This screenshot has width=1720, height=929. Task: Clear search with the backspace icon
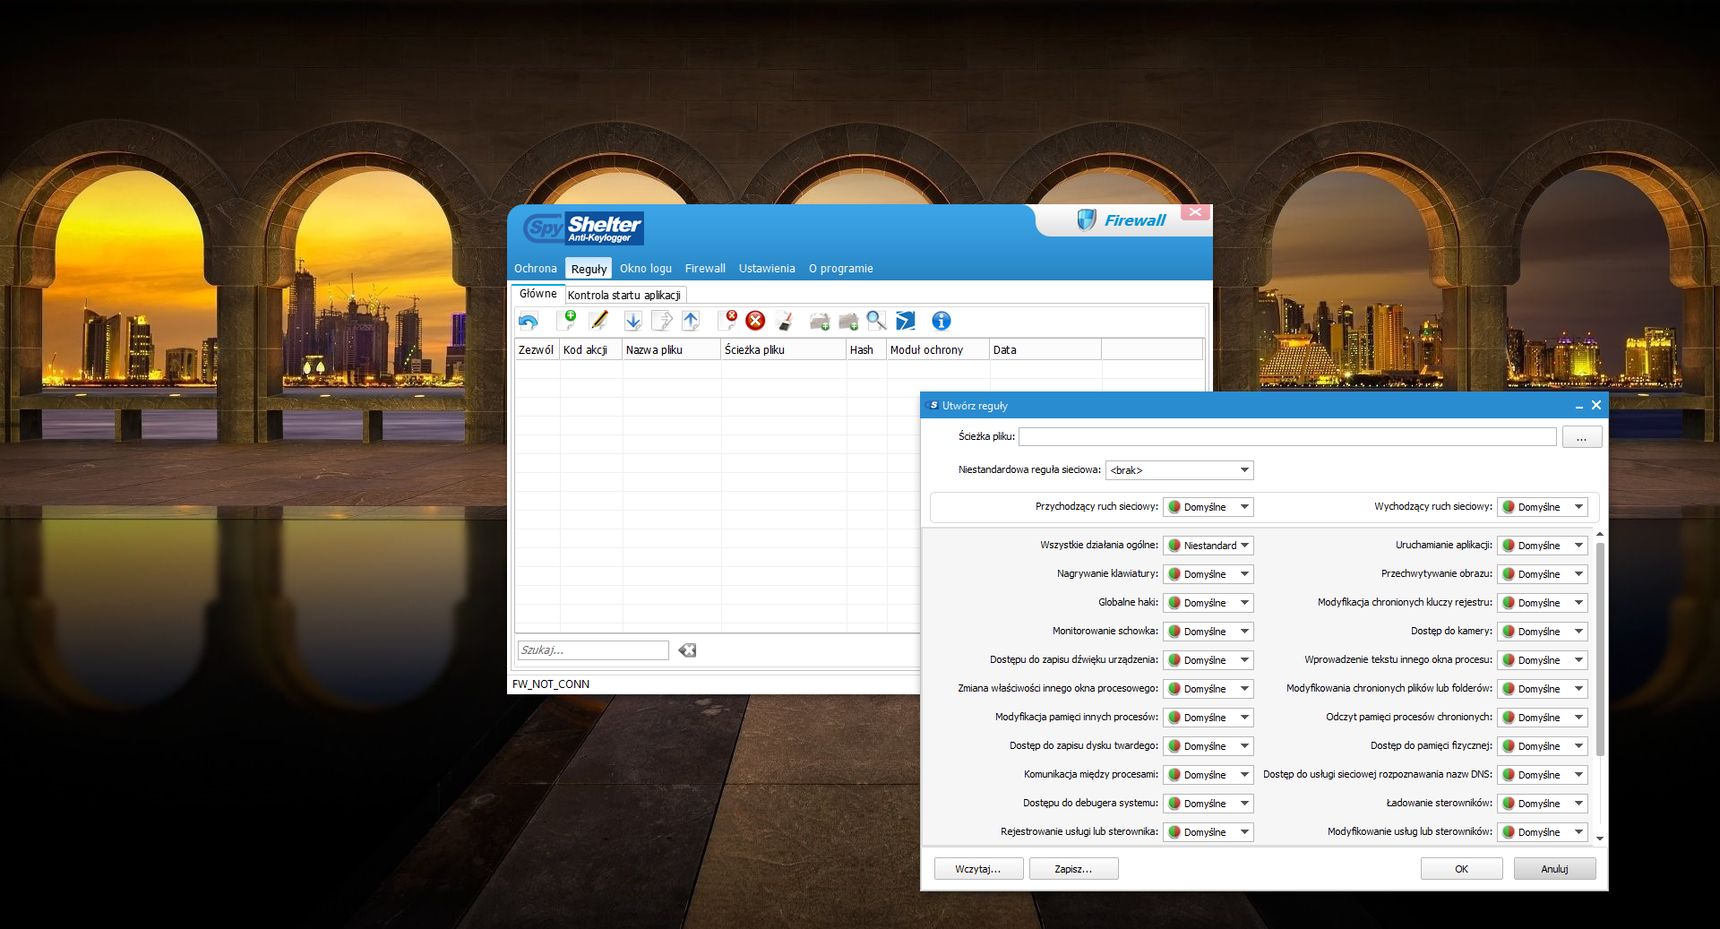[x=687, y=650]
